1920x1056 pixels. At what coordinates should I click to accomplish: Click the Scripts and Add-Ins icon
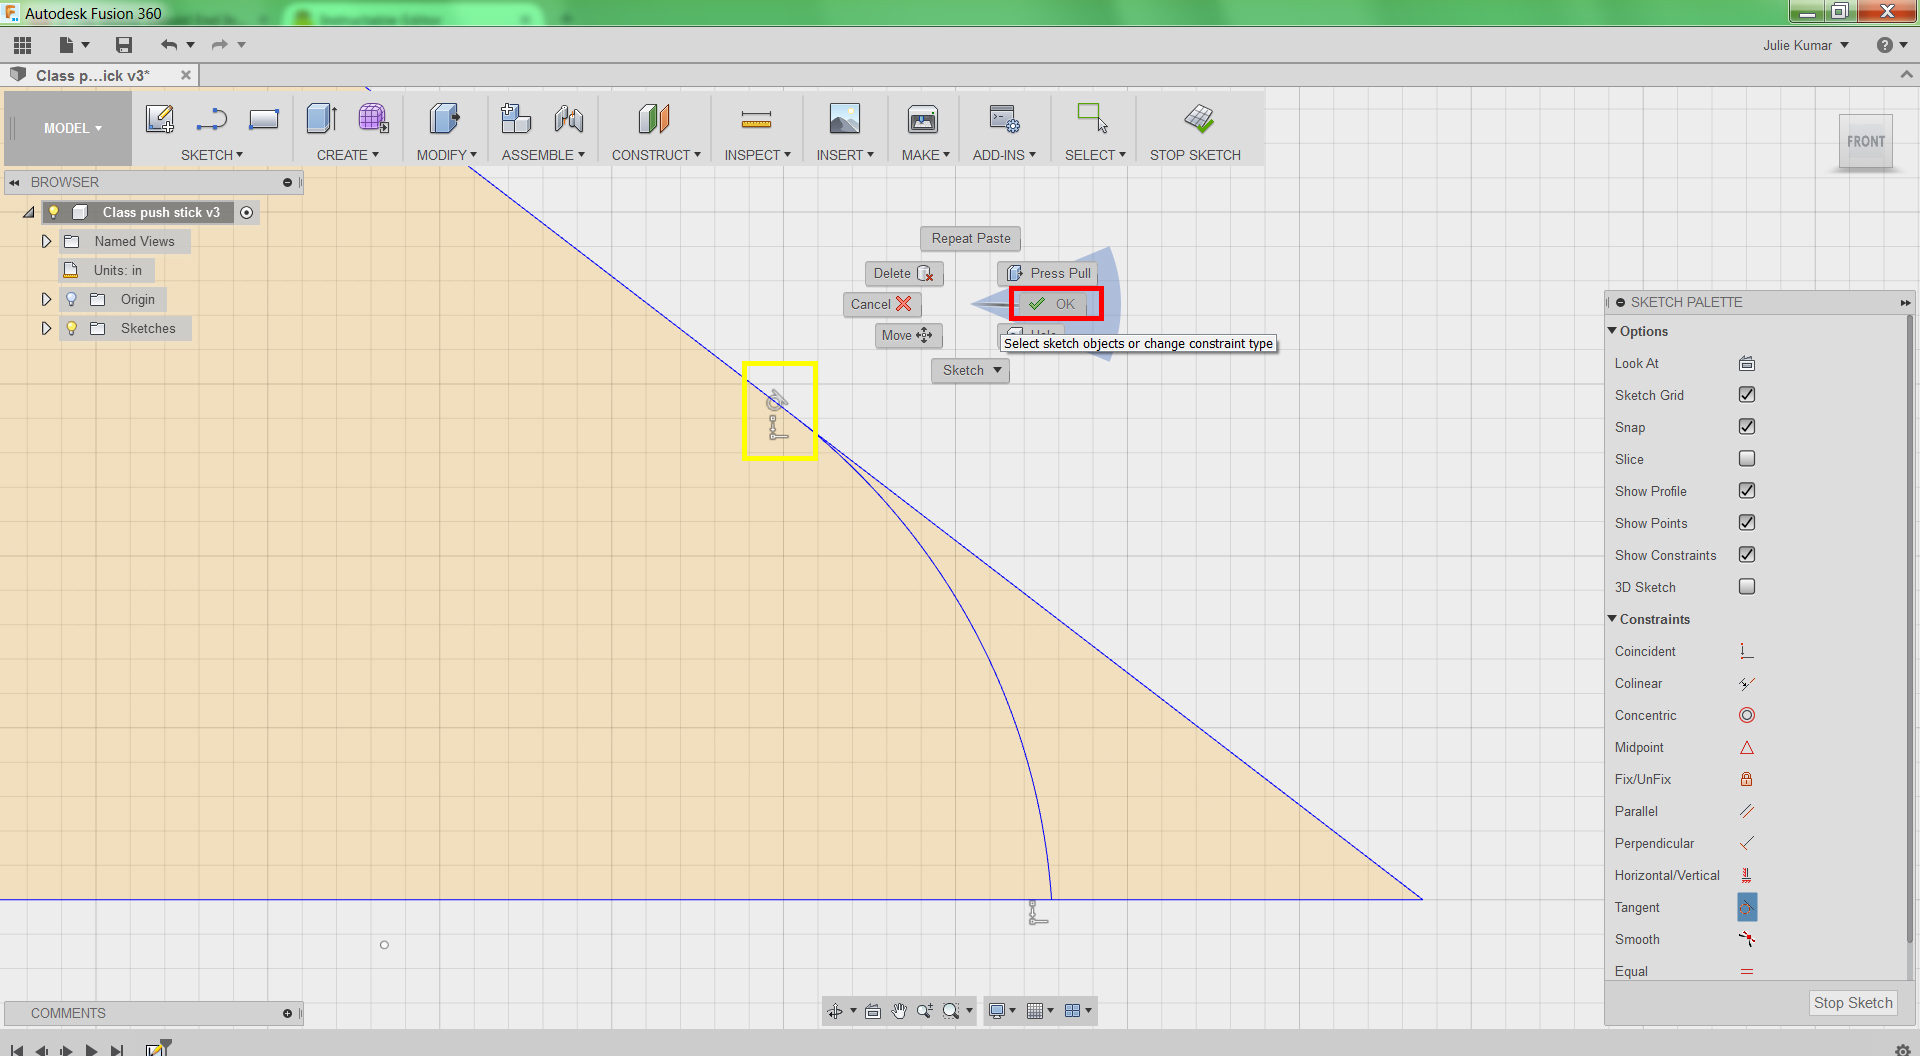tap(1004, 119)
